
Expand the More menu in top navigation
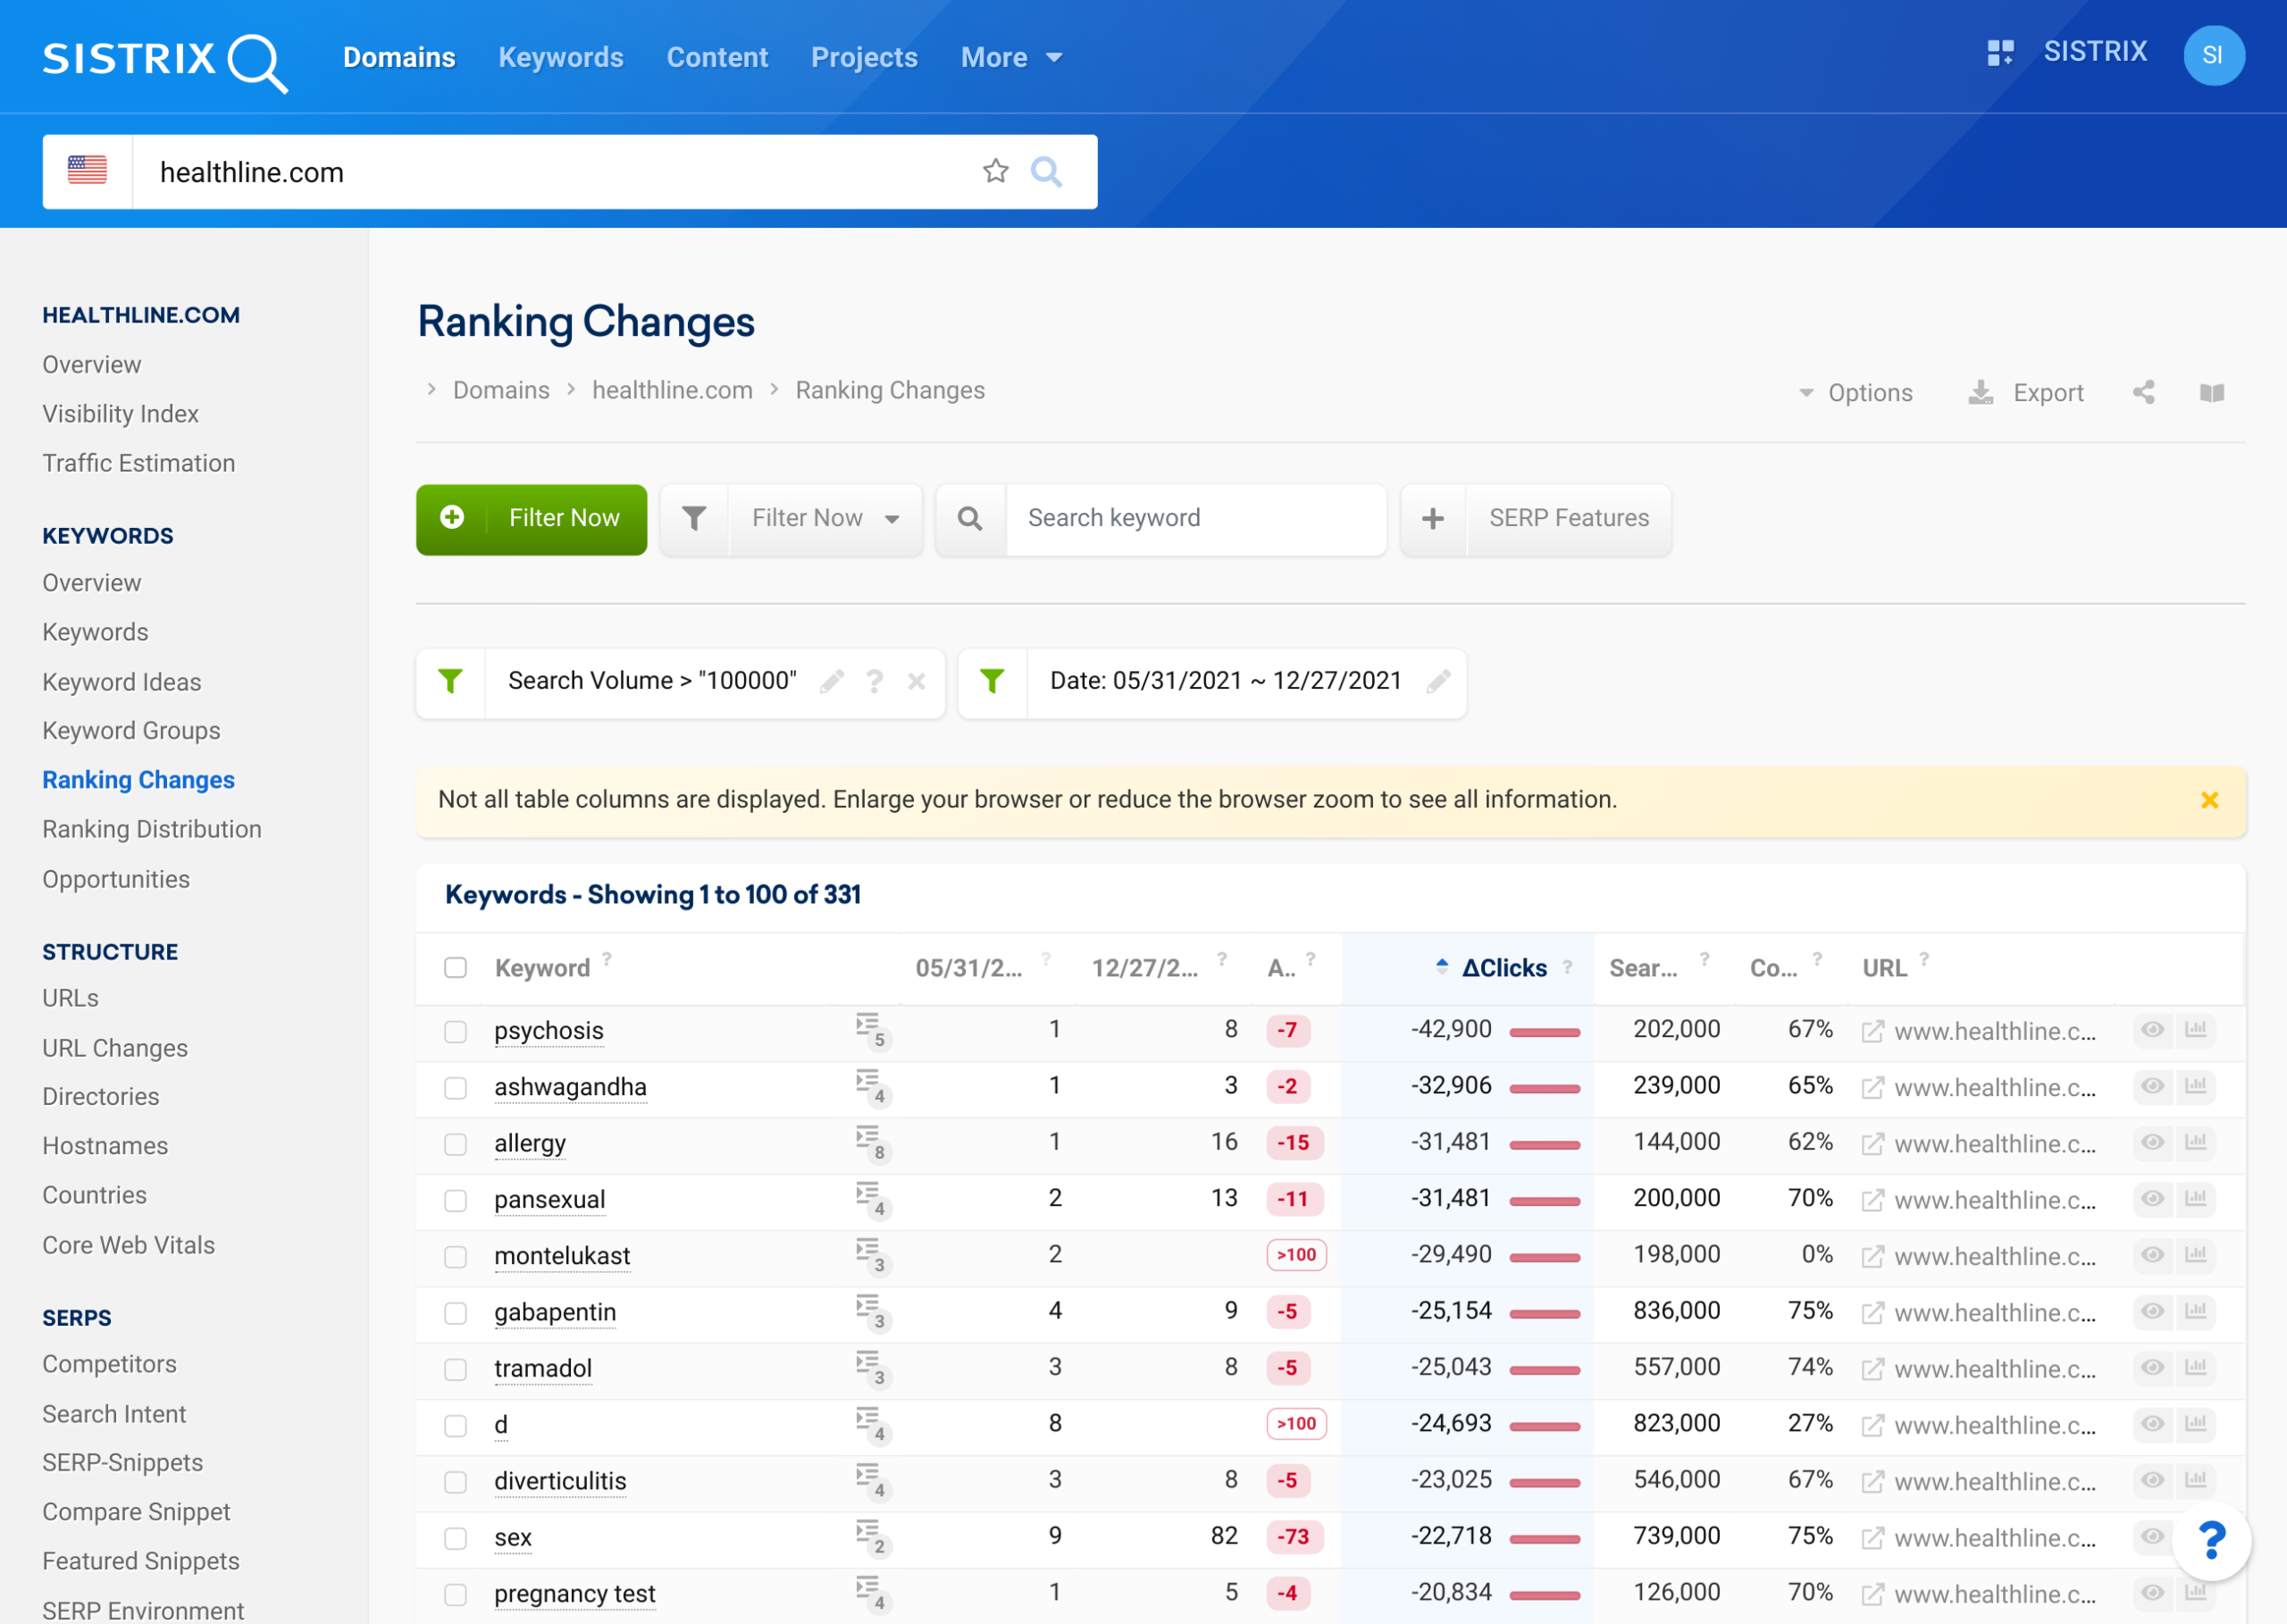coord(1011,57)
